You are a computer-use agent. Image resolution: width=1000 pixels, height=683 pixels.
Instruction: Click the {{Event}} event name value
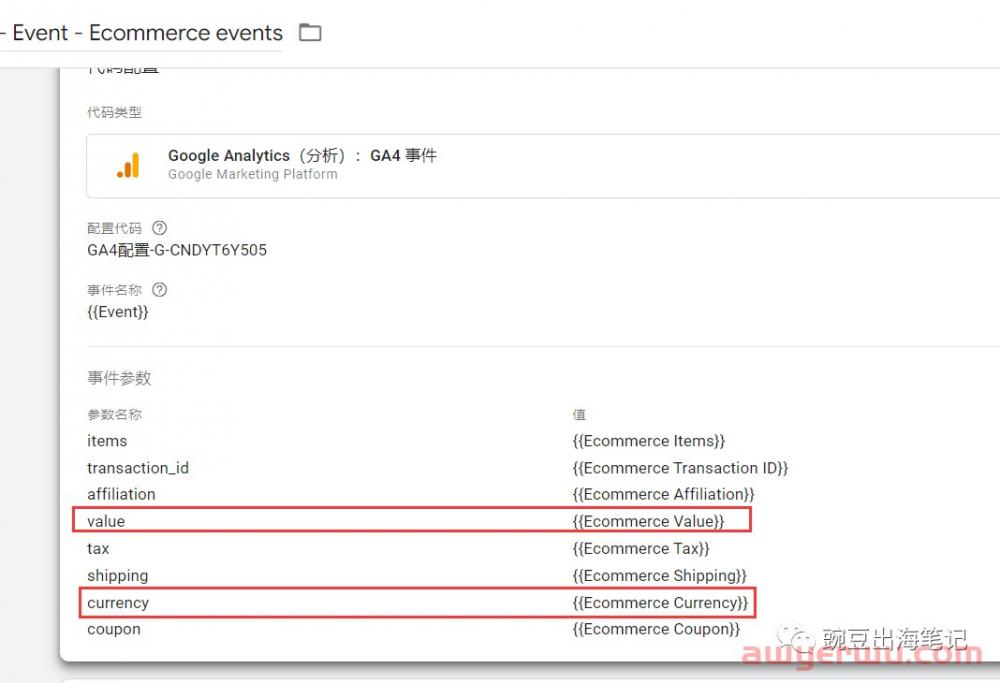pos(118,312)
